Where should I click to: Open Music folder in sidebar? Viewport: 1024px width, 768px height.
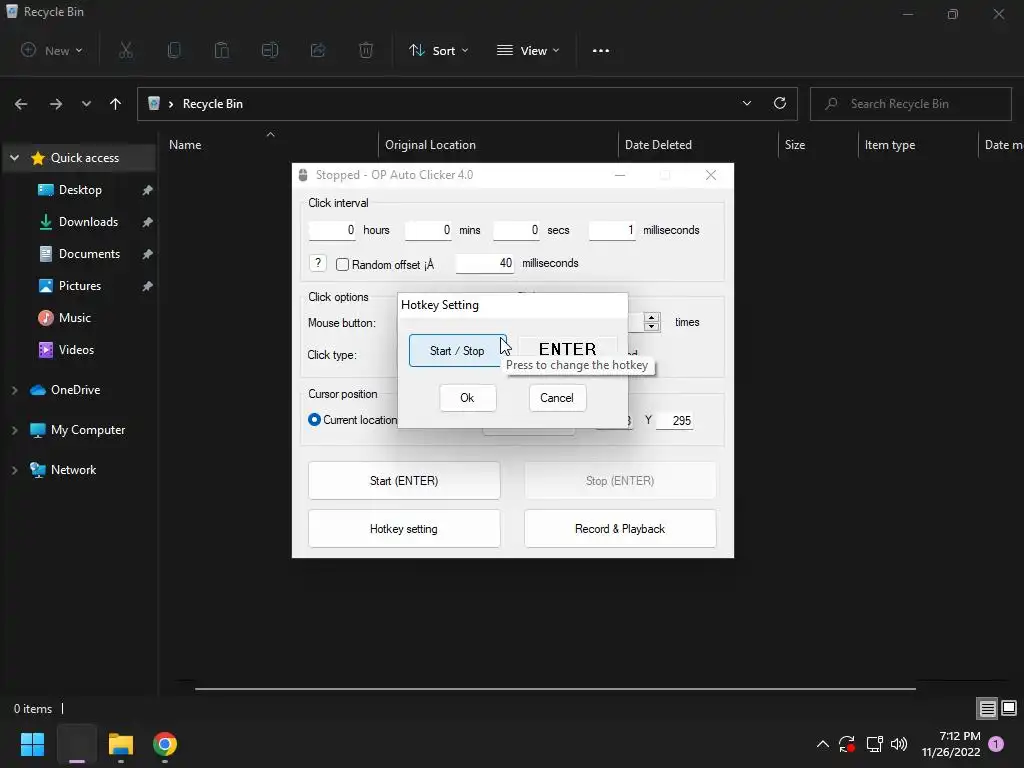(x=74, y=318)
